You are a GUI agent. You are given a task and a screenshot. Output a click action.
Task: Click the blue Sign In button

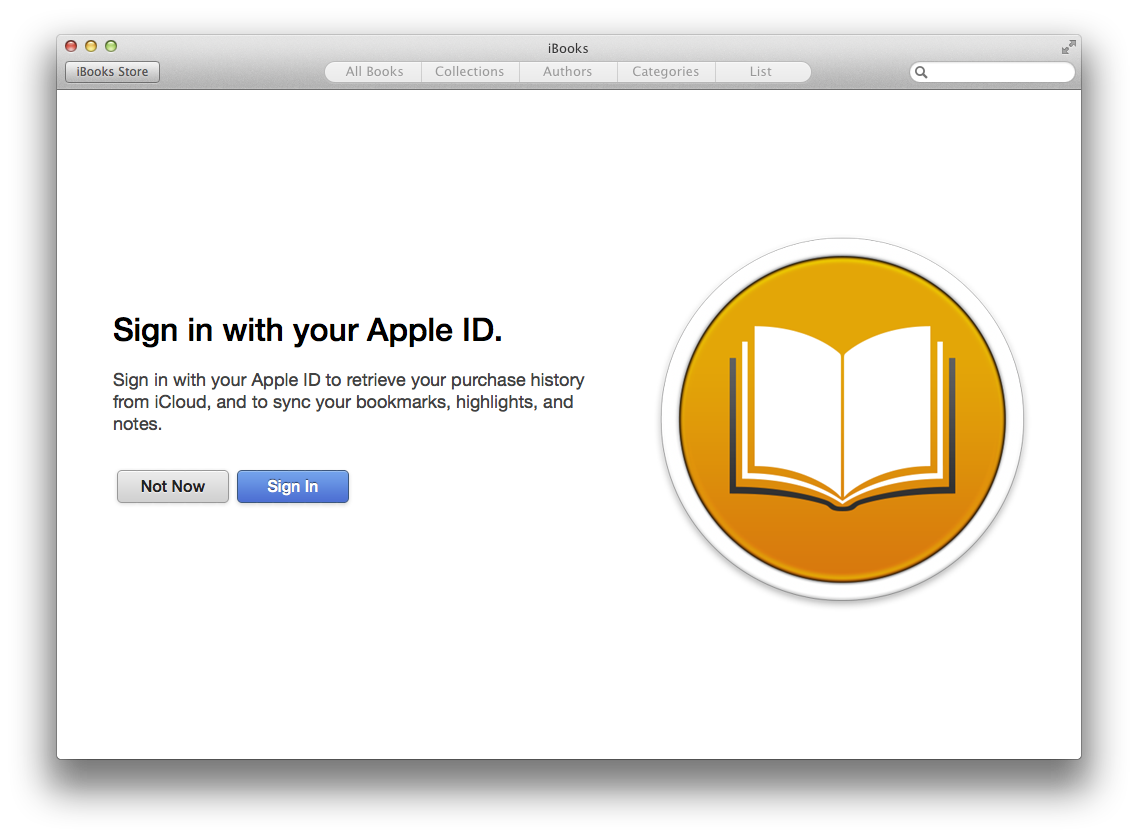(292, 486)
